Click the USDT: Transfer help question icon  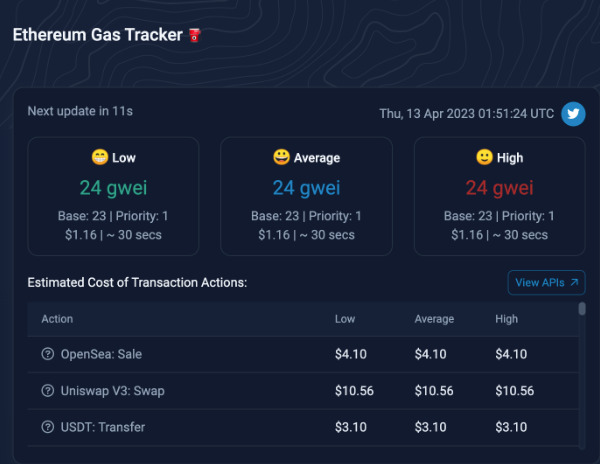[47, 427]
